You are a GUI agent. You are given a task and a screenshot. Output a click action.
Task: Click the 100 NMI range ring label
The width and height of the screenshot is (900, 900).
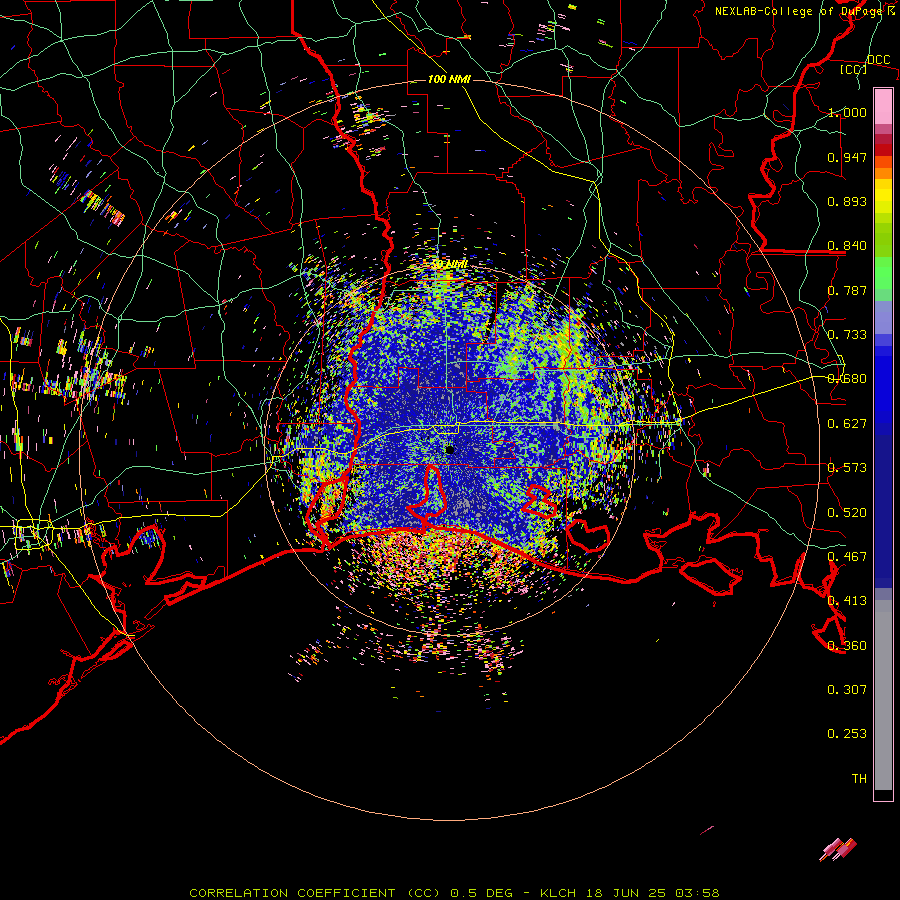[449, 79]
